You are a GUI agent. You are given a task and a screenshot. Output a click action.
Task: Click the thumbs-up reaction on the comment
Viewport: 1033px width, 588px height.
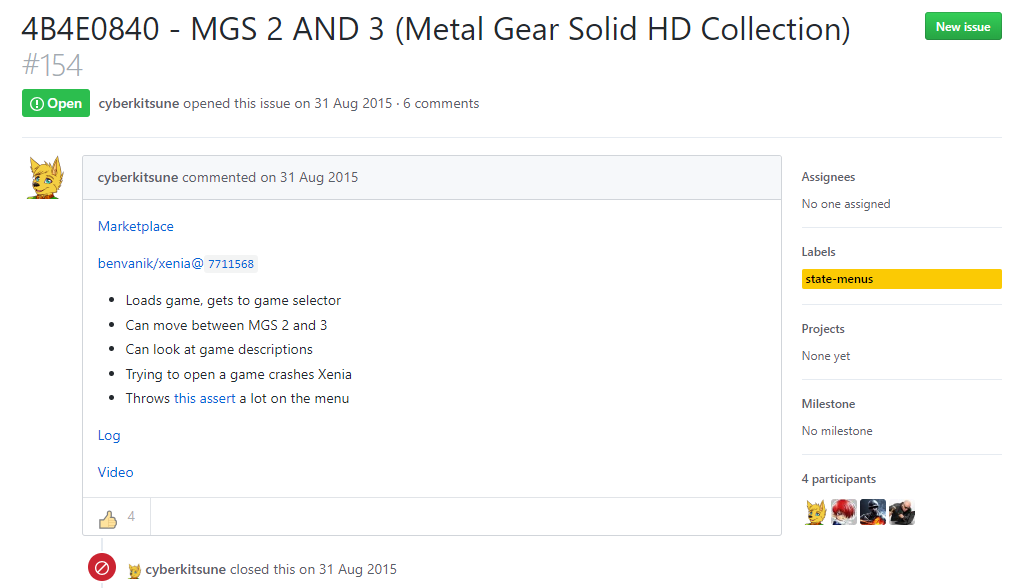(108, 518)
